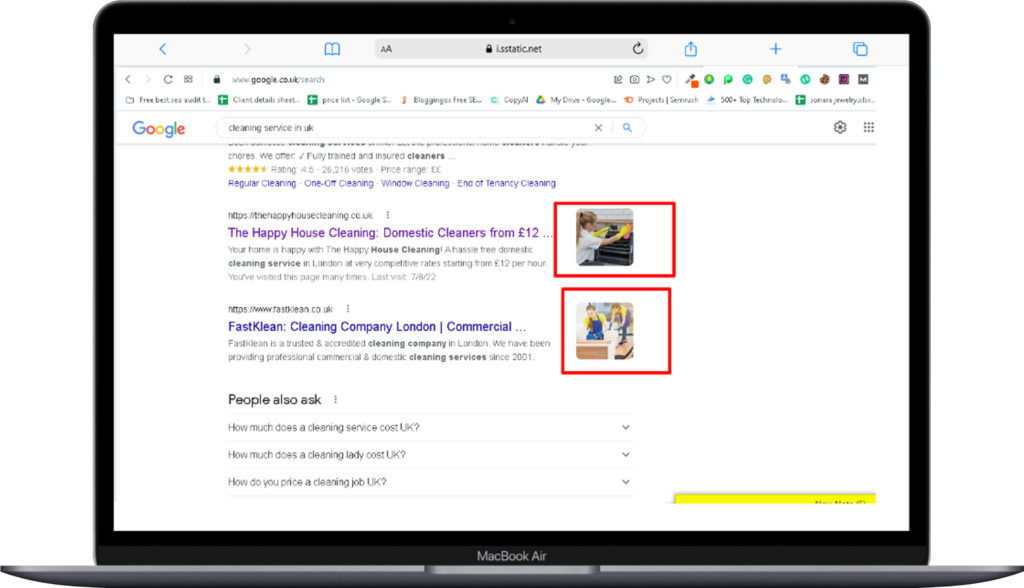
Task: Click the 'End of Tenancy Cleaning' sitelink
Action: (506, 184)
